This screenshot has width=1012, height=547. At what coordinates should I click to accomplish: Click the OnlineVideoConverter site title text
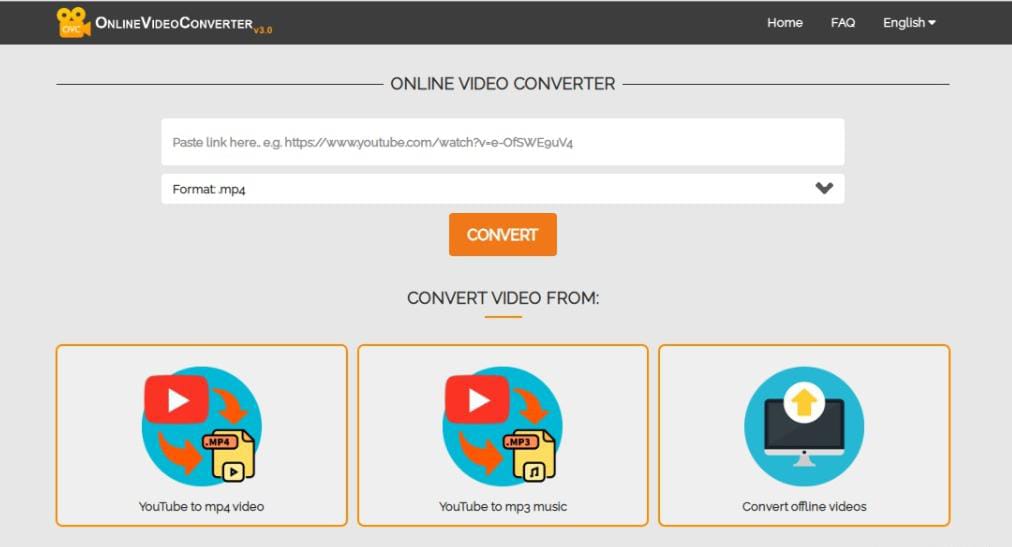click(174, 23)
